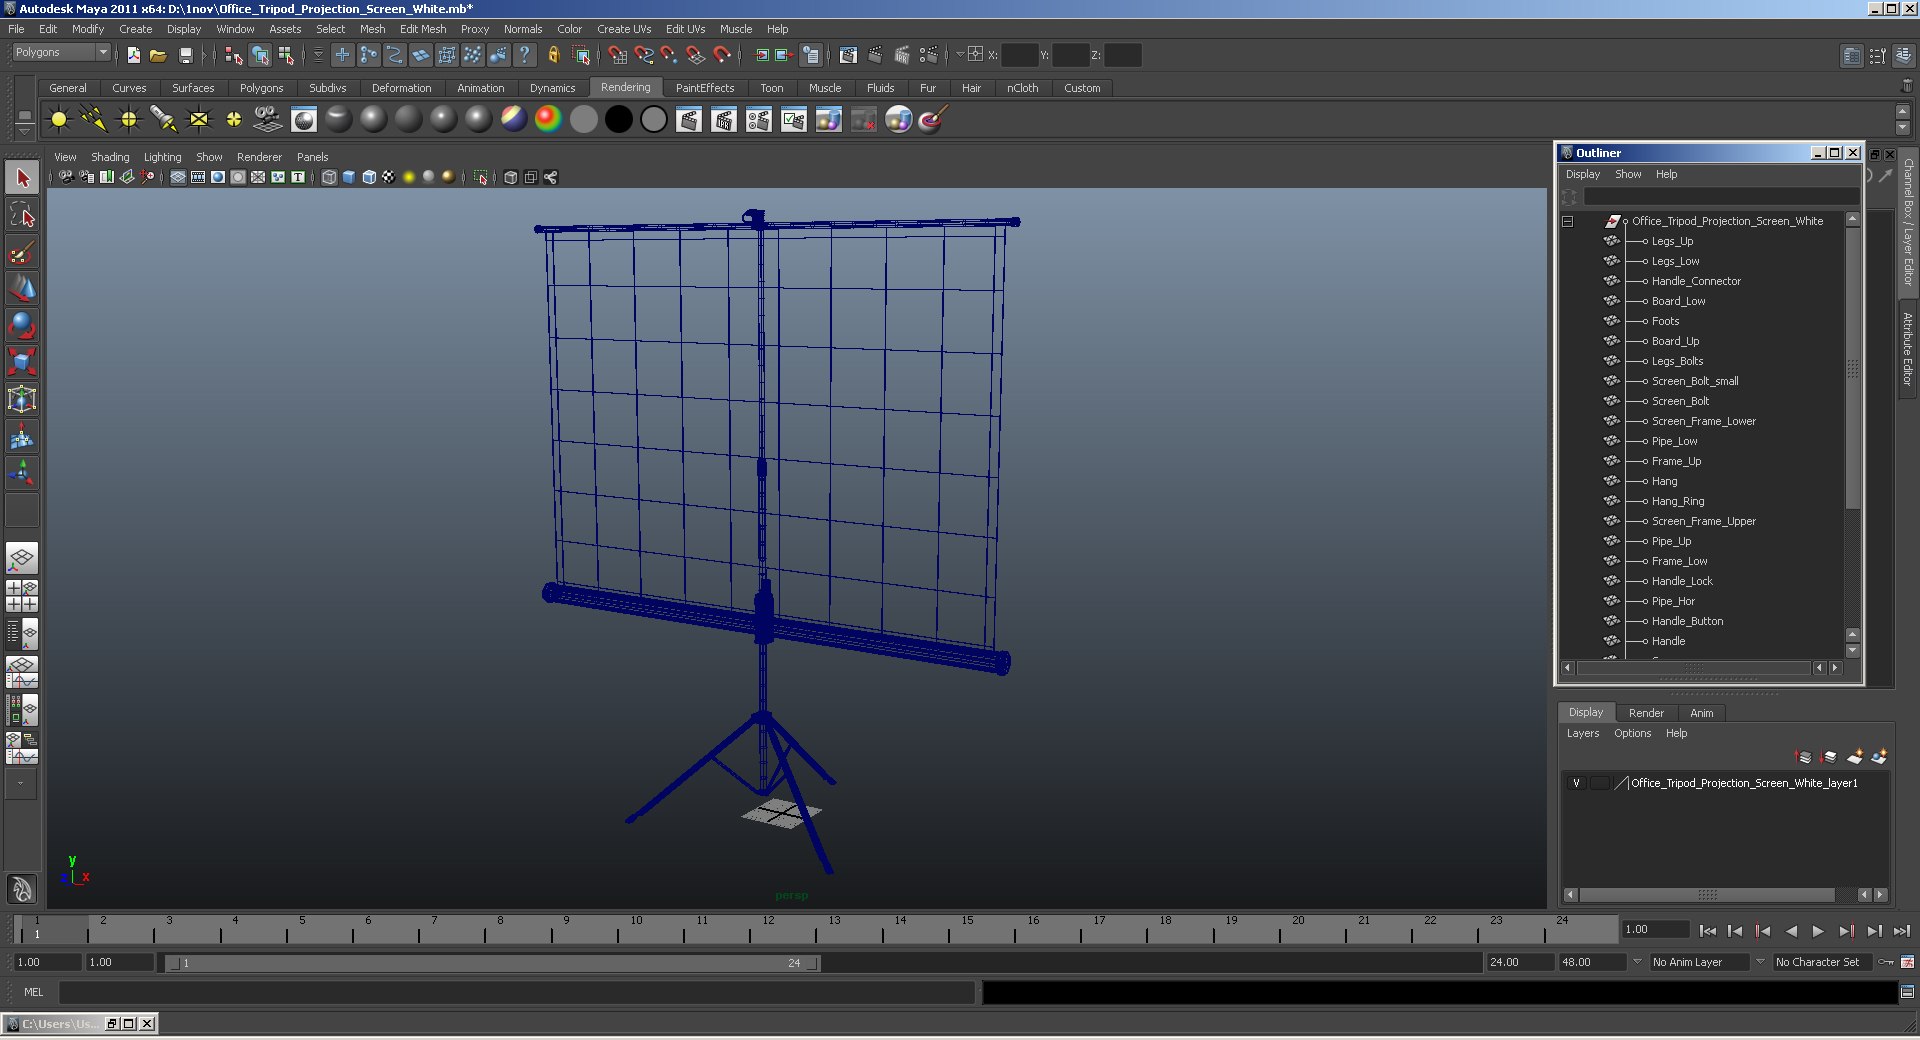The image size is (1920, 1040).
Task: Open the Outliner Show menu
Action: point(1628,174)
